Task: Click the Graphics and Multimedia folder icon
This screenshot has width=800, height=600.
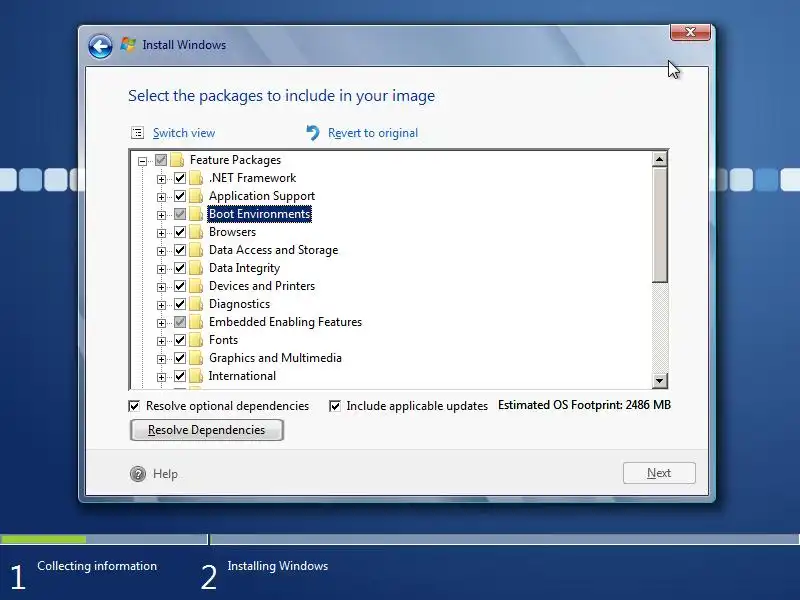Action: click(196, 358)
